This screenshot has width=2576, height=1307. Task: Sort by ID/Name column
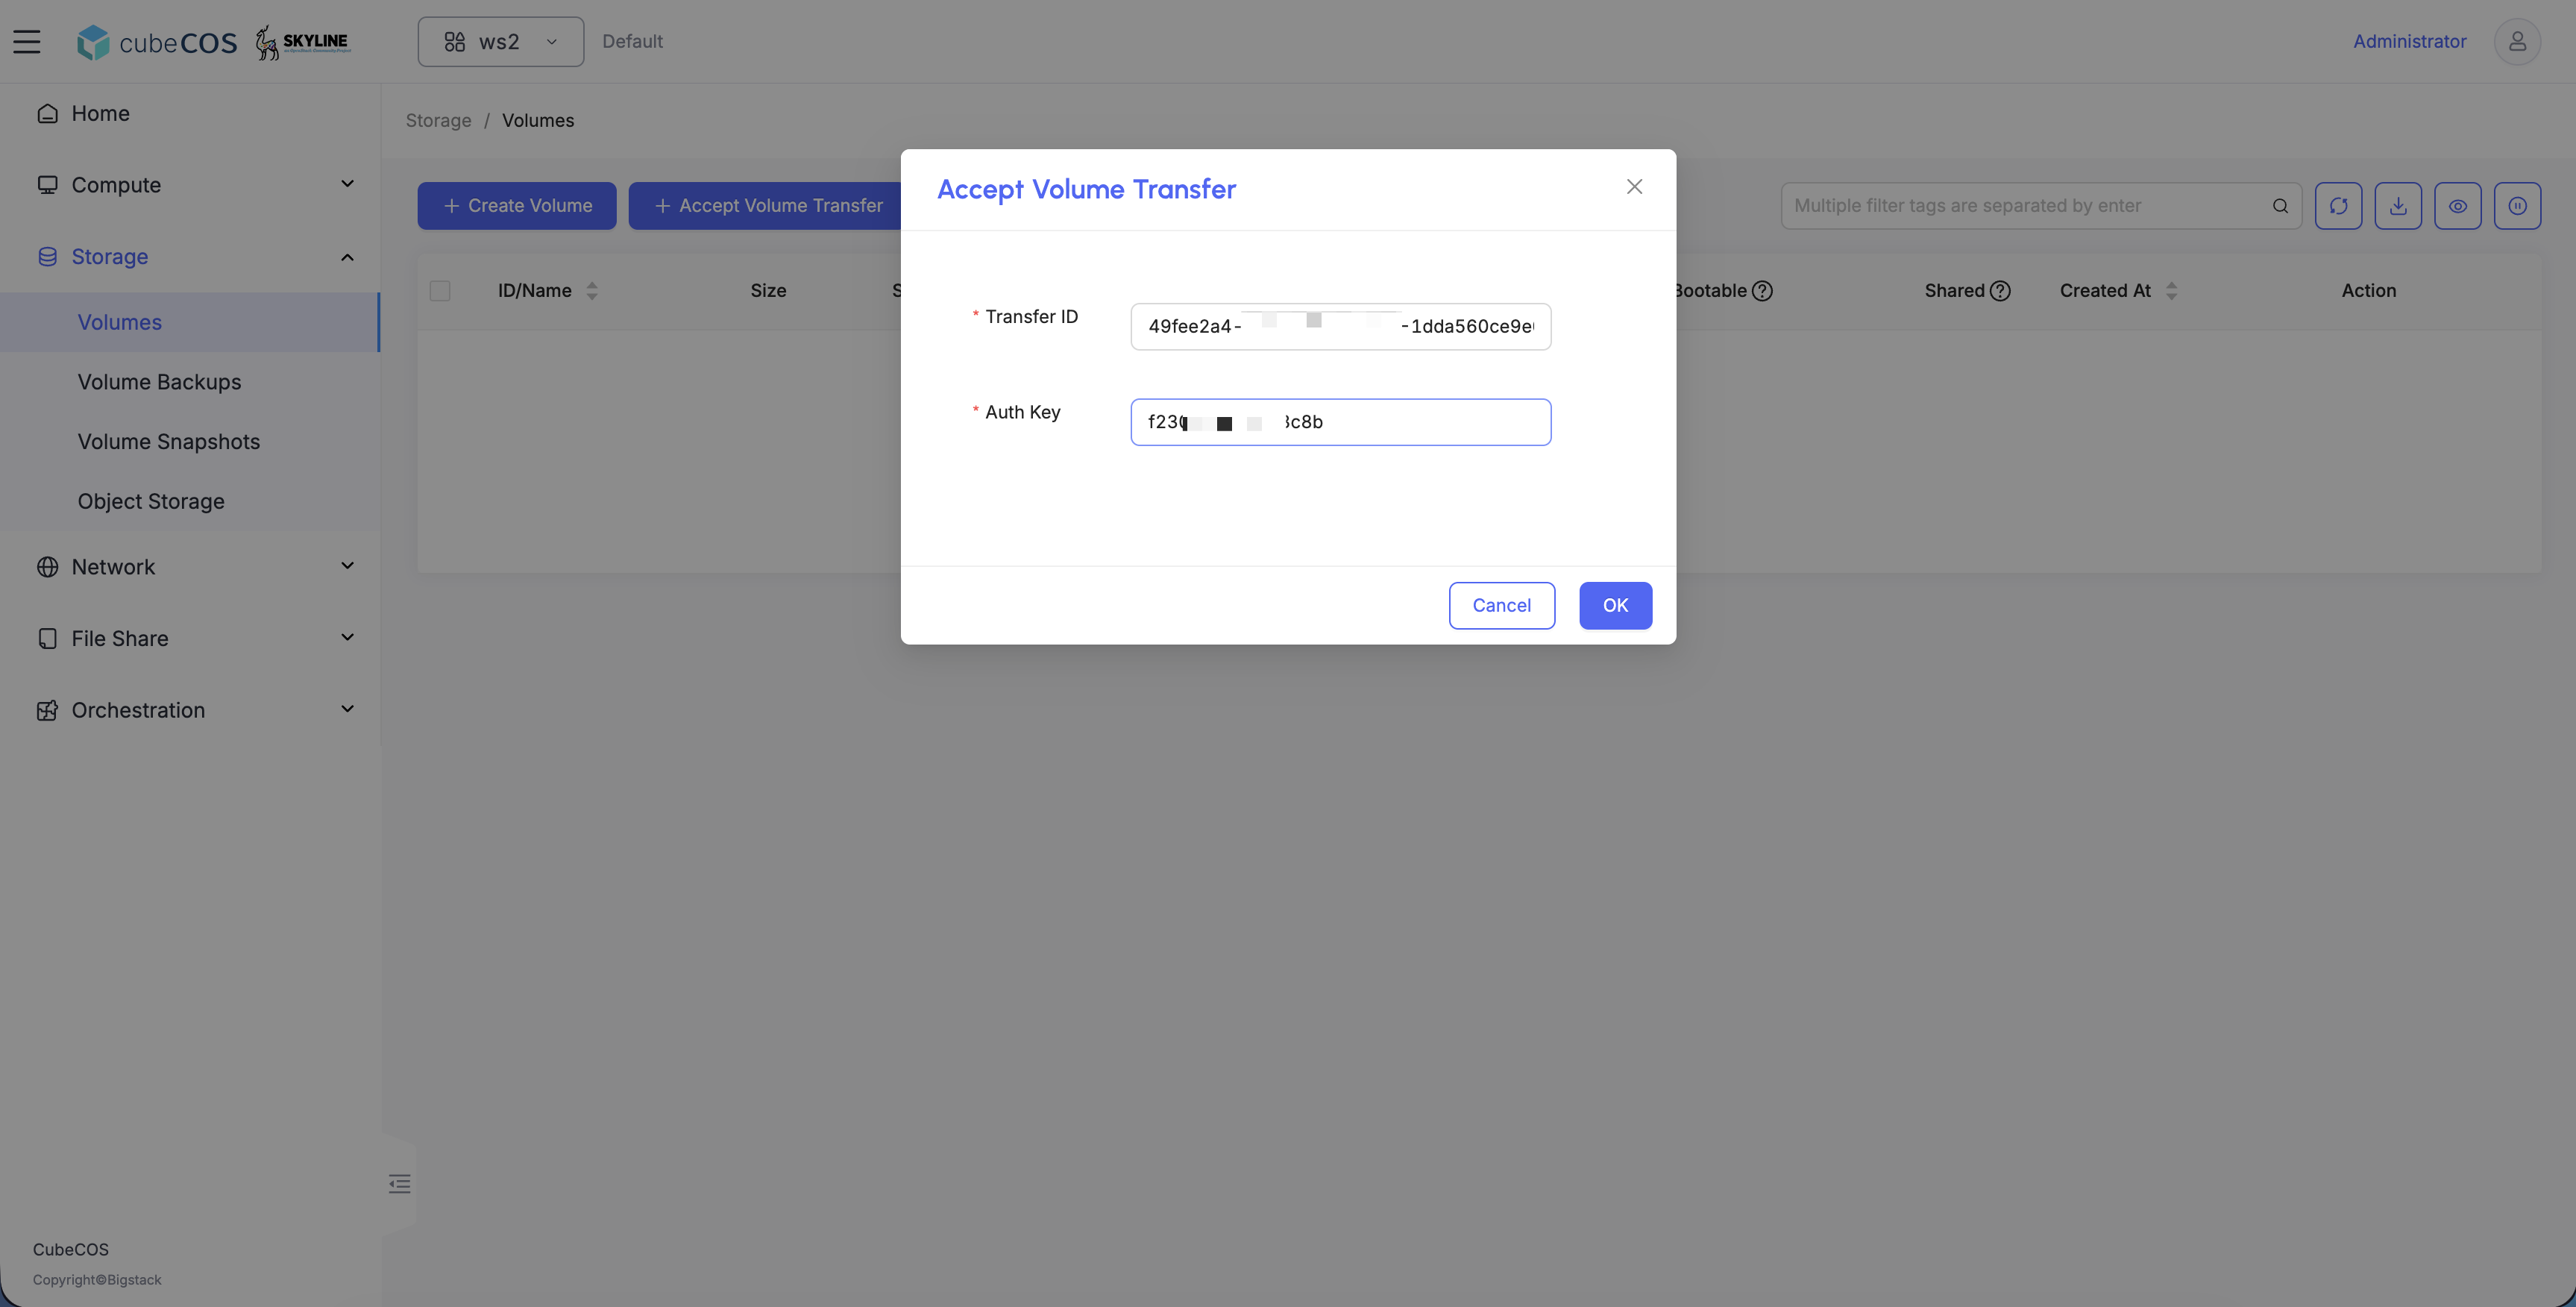pos(592,291)
